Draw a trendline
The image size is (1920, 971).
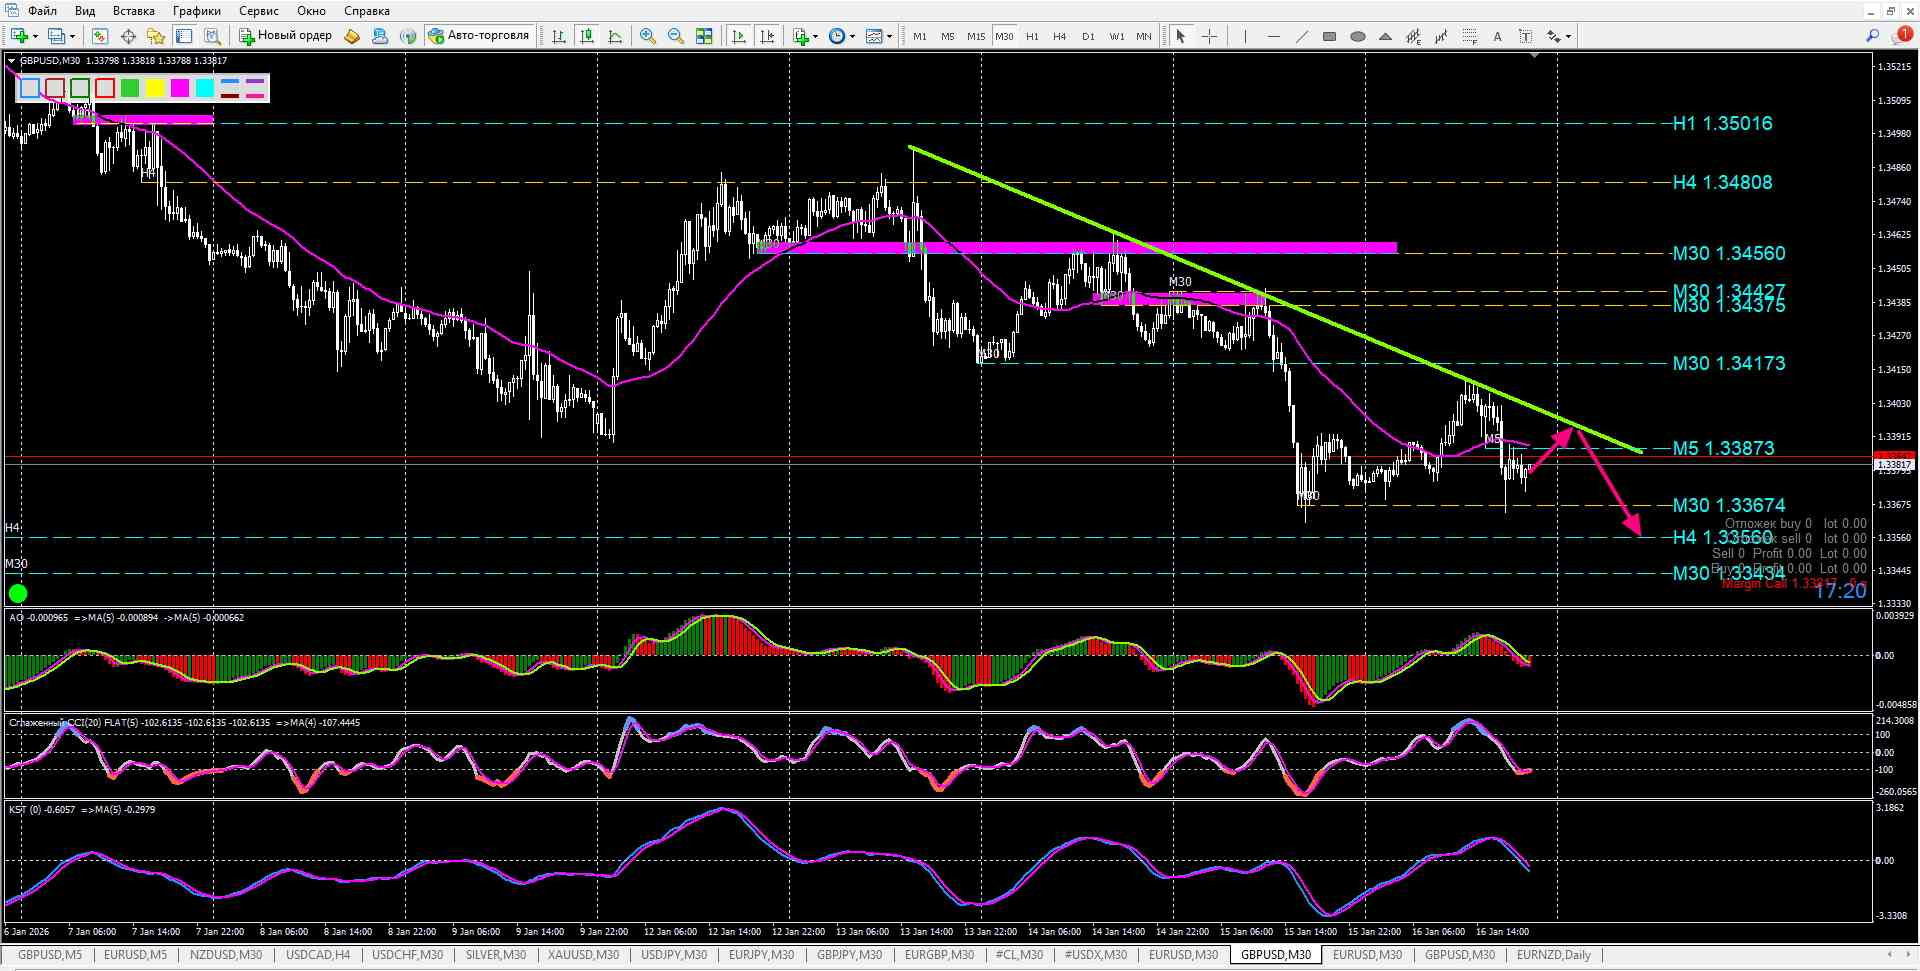[x=1301, y=36]
